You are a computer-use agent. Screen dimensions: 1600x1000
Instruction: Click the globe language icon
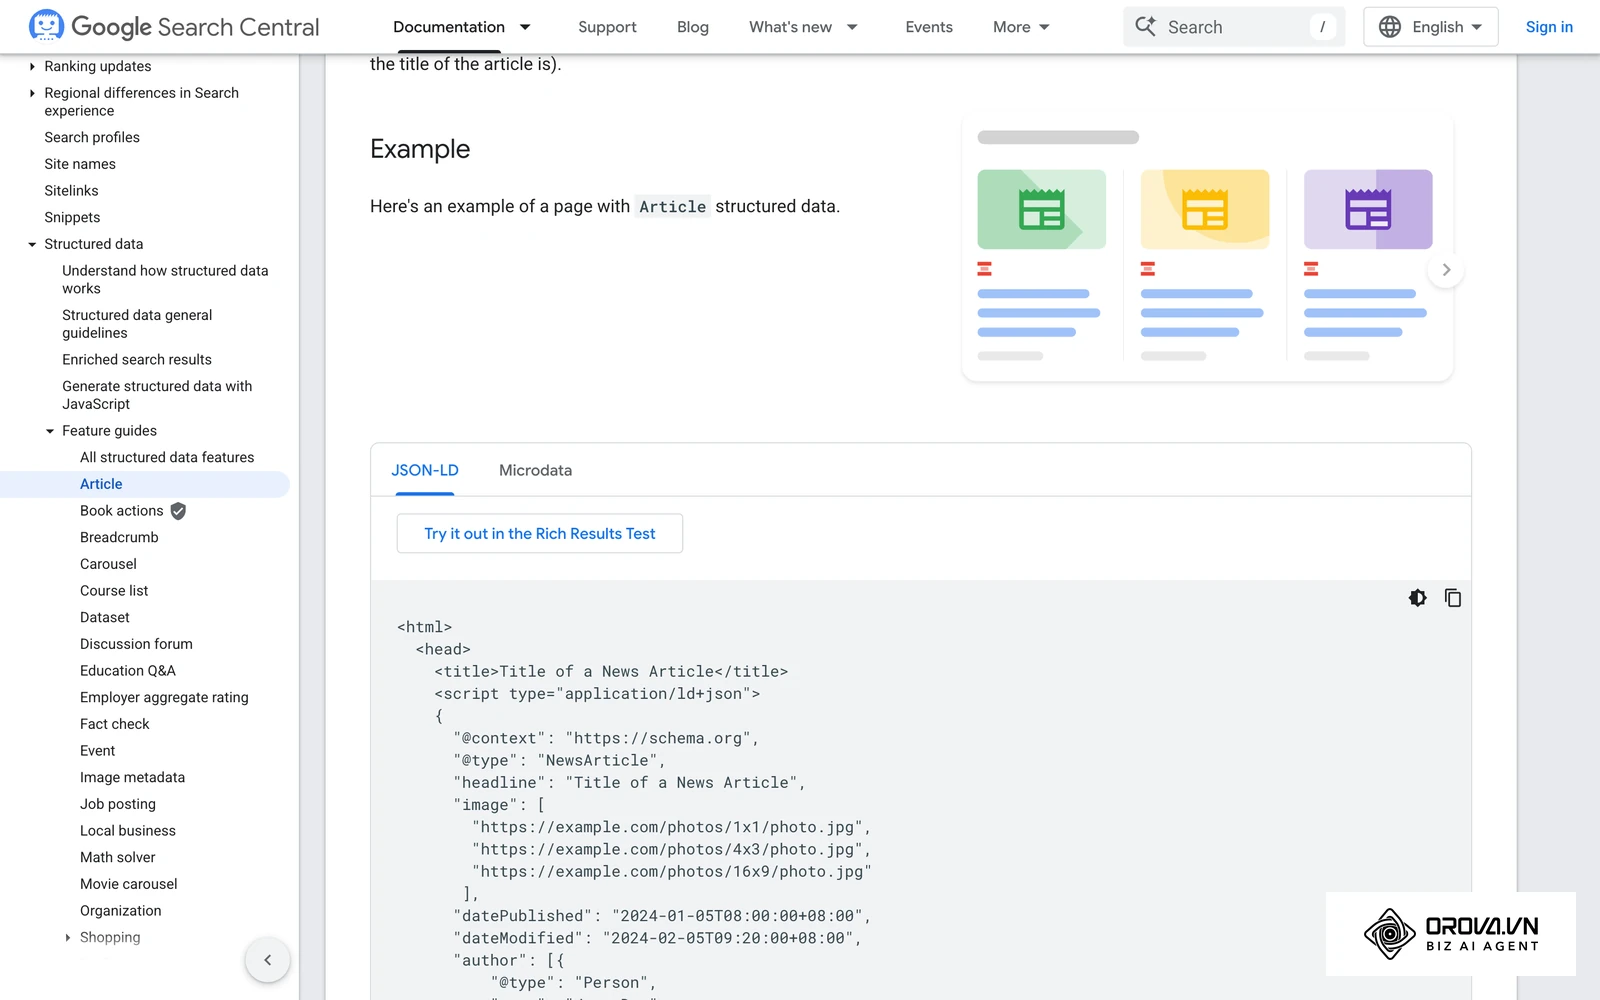tap(1390, 27)
